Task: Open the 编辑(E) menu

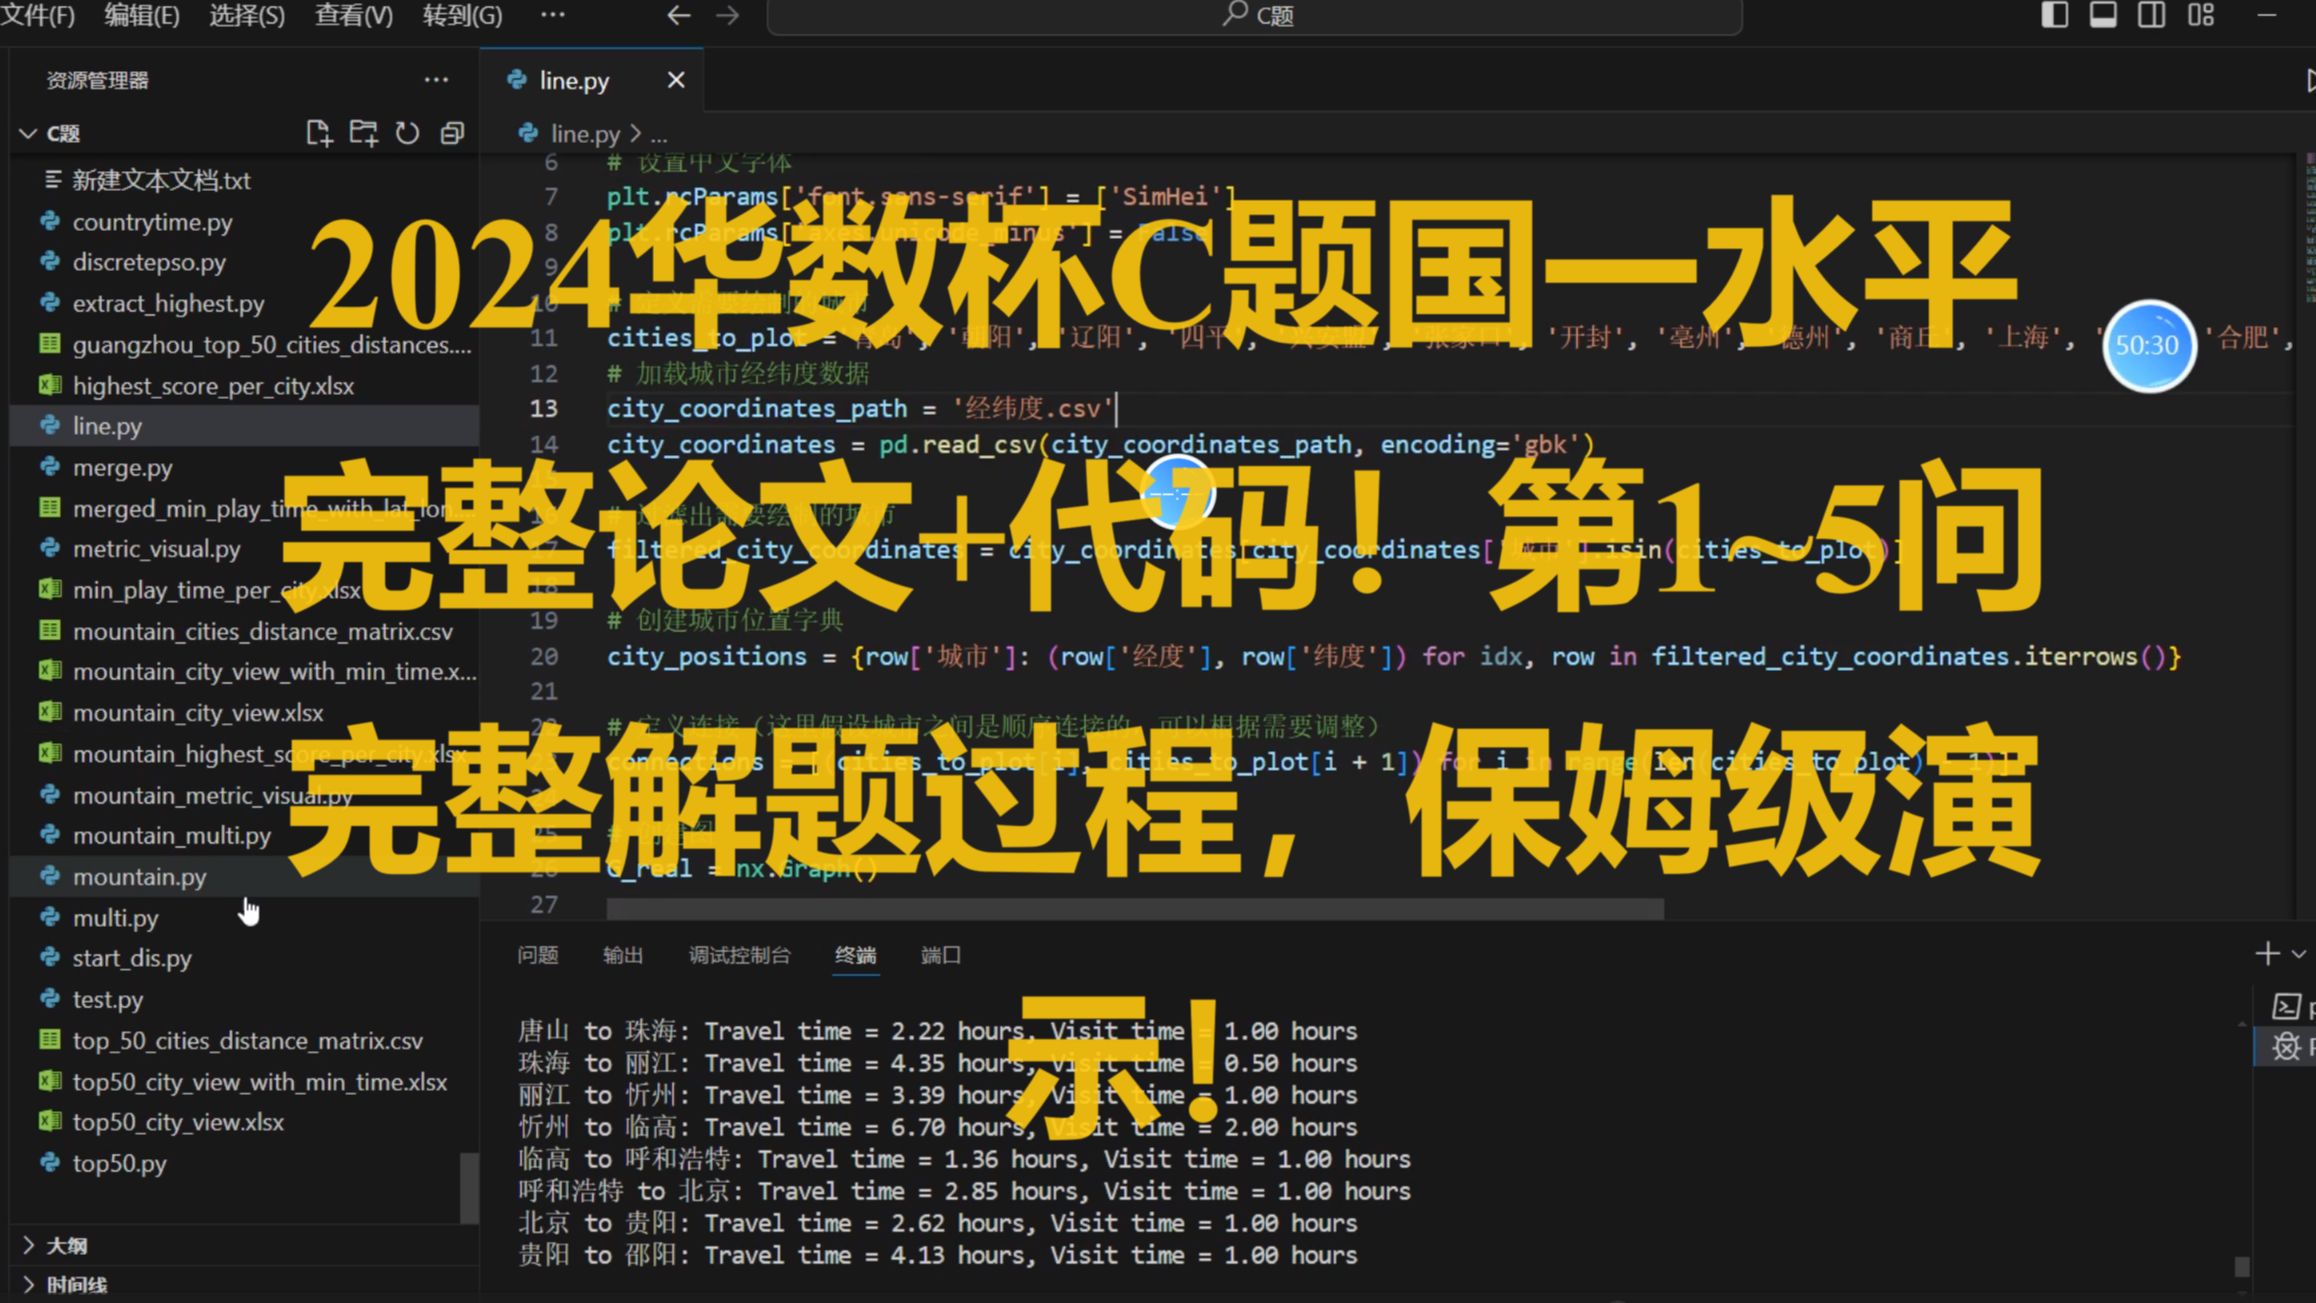Action: (x=141, y=15)
